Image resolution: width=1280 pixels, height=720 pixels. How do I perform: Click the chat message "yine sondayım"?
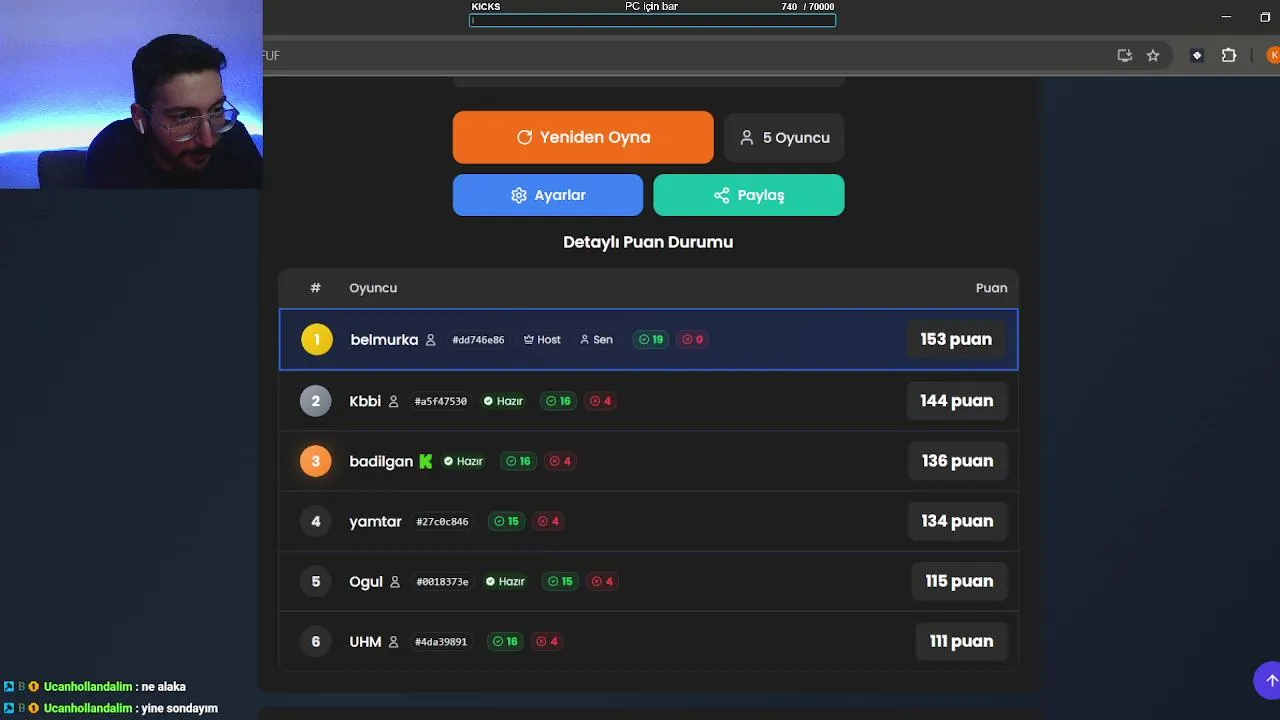180,708
